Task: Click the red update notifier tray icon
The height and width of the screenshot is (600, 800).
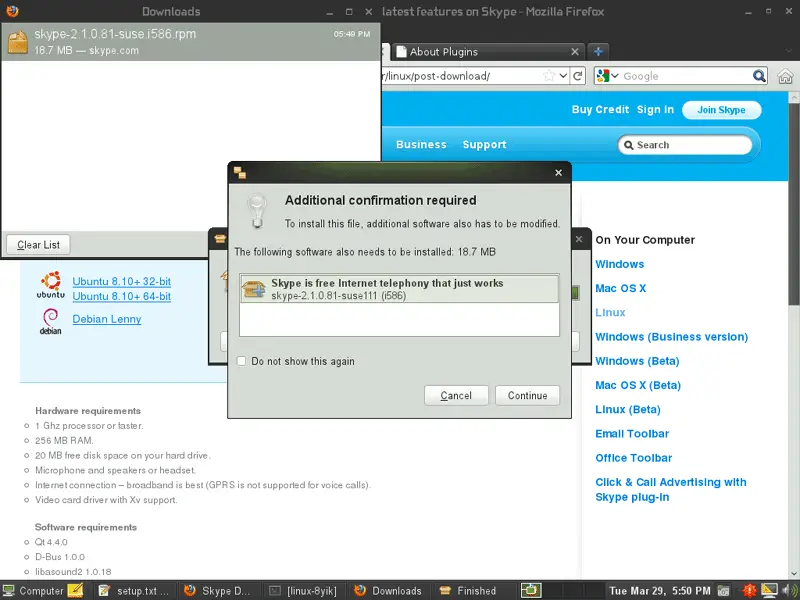Action: point(749,591)
